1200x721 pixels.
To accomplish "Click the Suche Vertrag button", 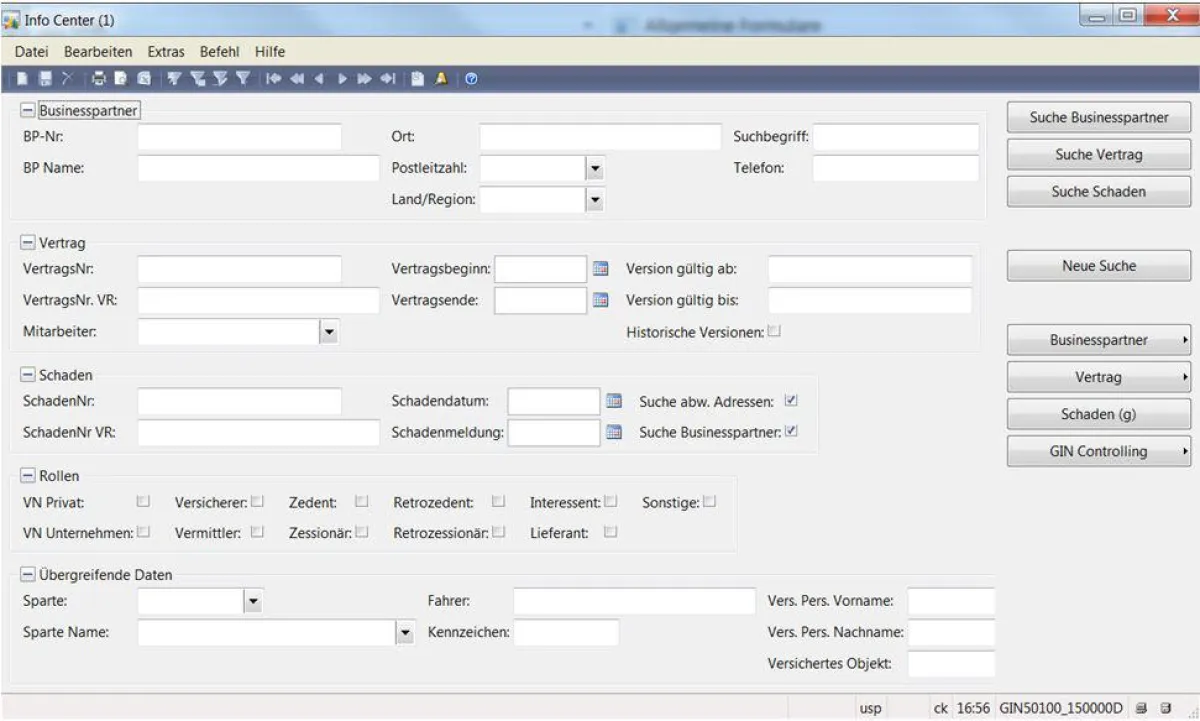I will pos(1099,154).
